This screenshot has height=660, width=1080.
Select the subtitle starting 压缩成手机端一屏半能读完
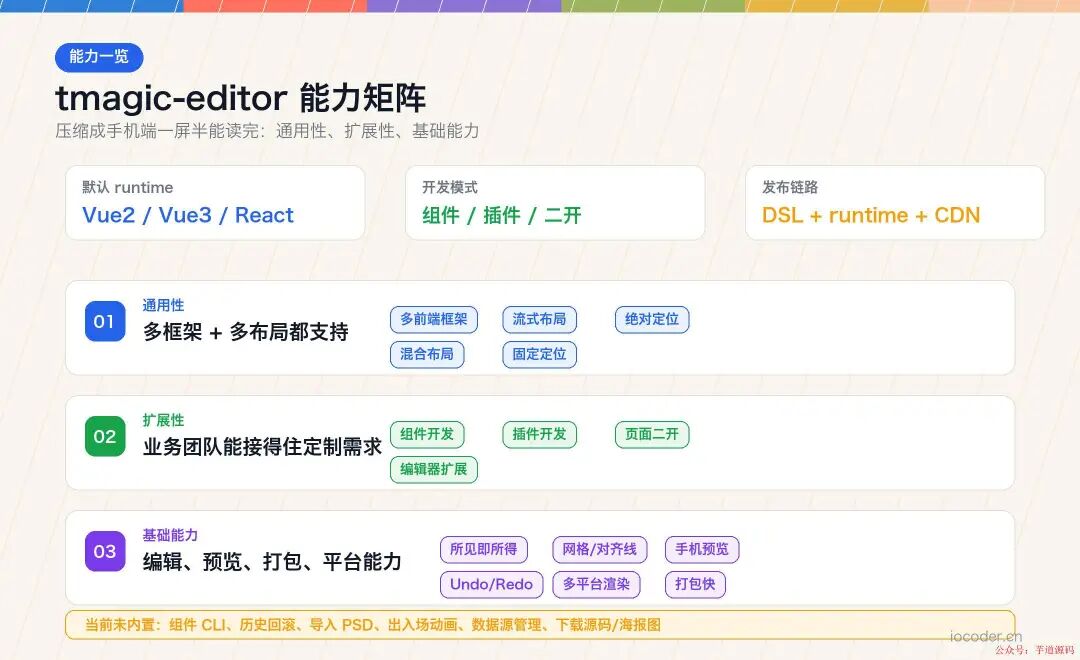click(267, 131)
